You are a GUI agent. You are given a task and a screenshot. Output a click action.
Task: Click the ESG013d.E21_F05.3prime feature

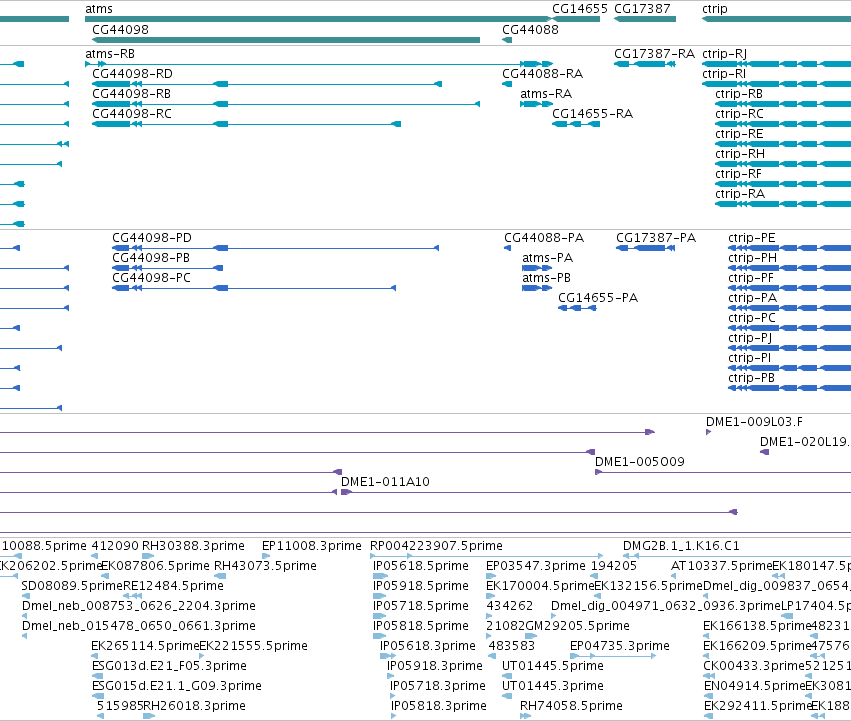click(x=97, y=676)
